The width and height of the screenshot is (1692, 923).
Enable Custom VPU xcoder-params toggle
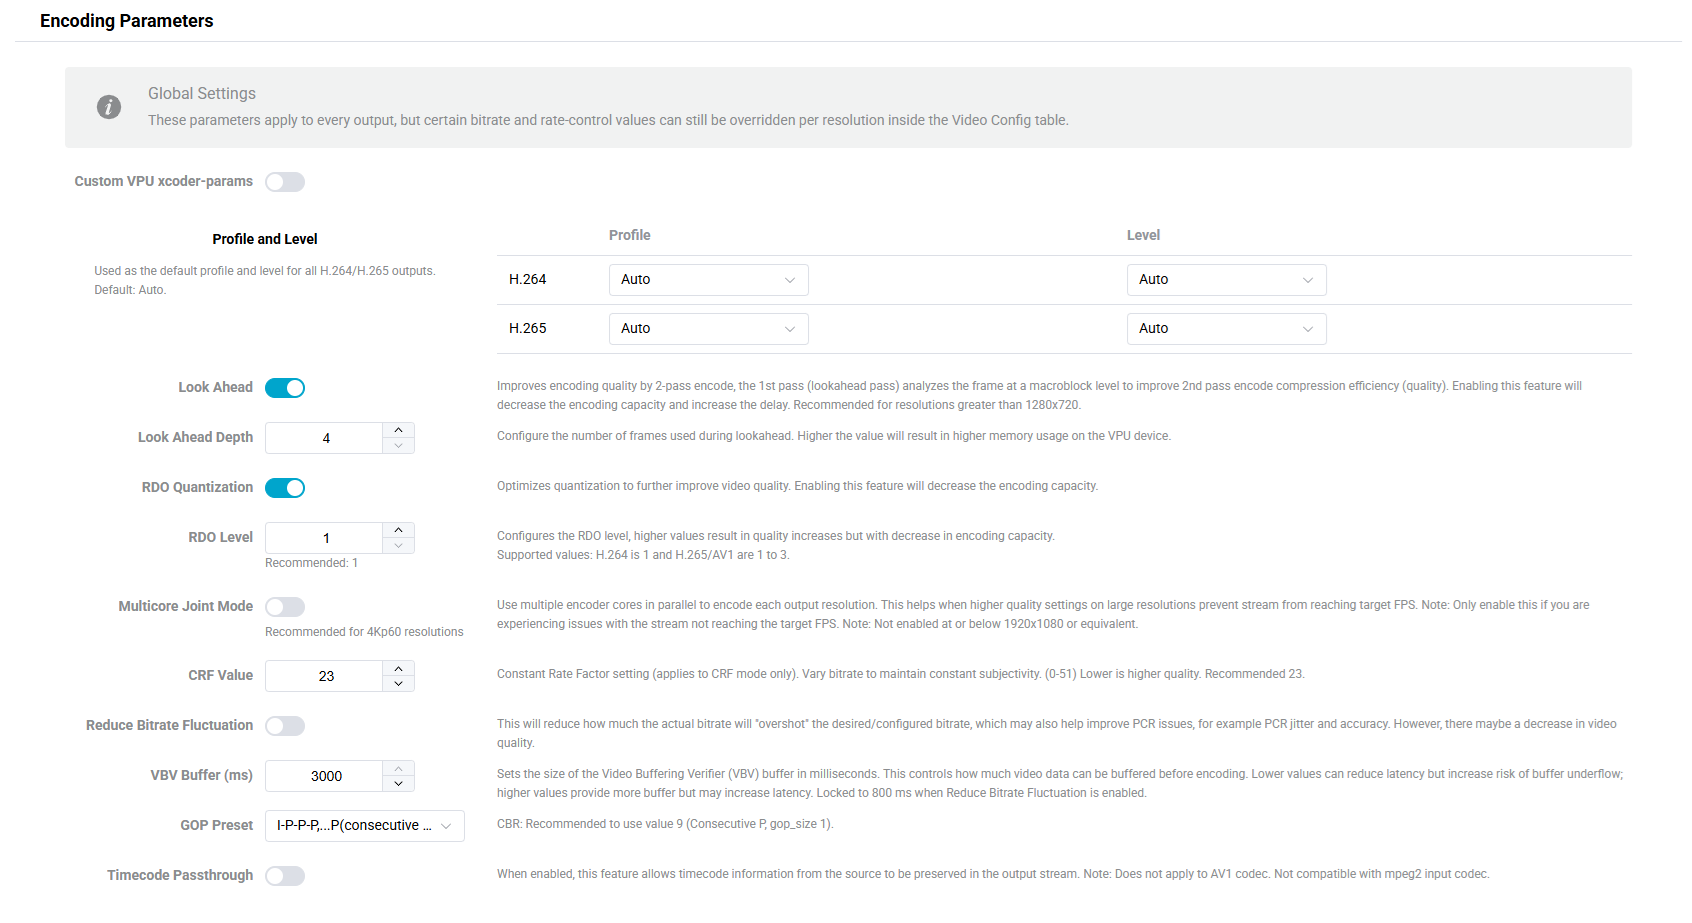285,182
